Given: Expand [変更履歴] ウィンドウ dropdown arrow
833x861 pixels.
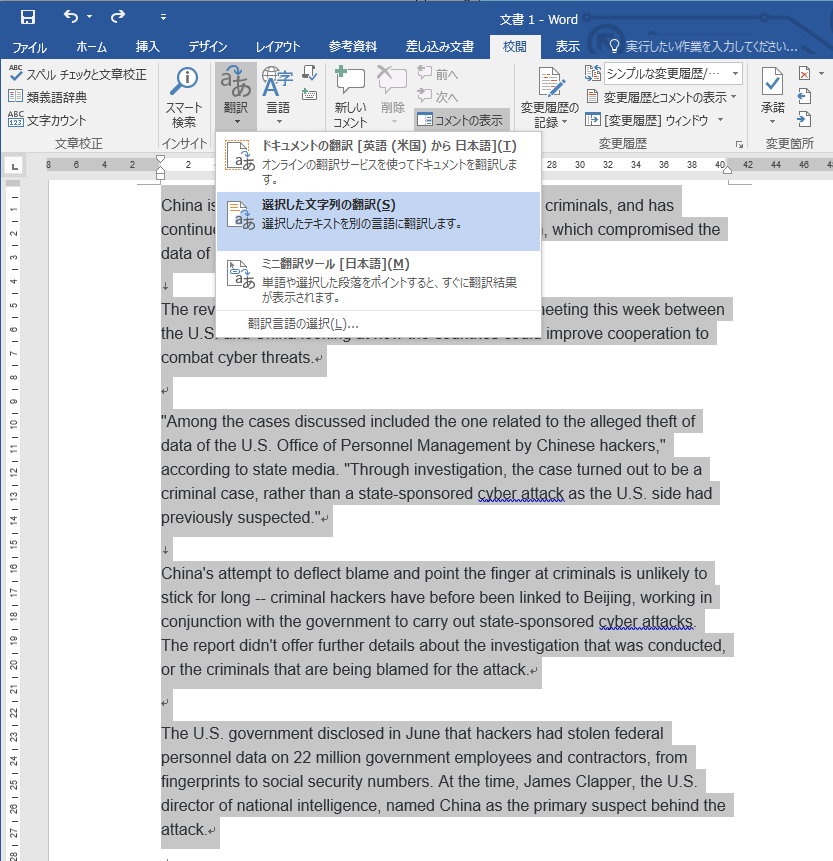Looking at the screenshot, I should [x=720, y=120].
